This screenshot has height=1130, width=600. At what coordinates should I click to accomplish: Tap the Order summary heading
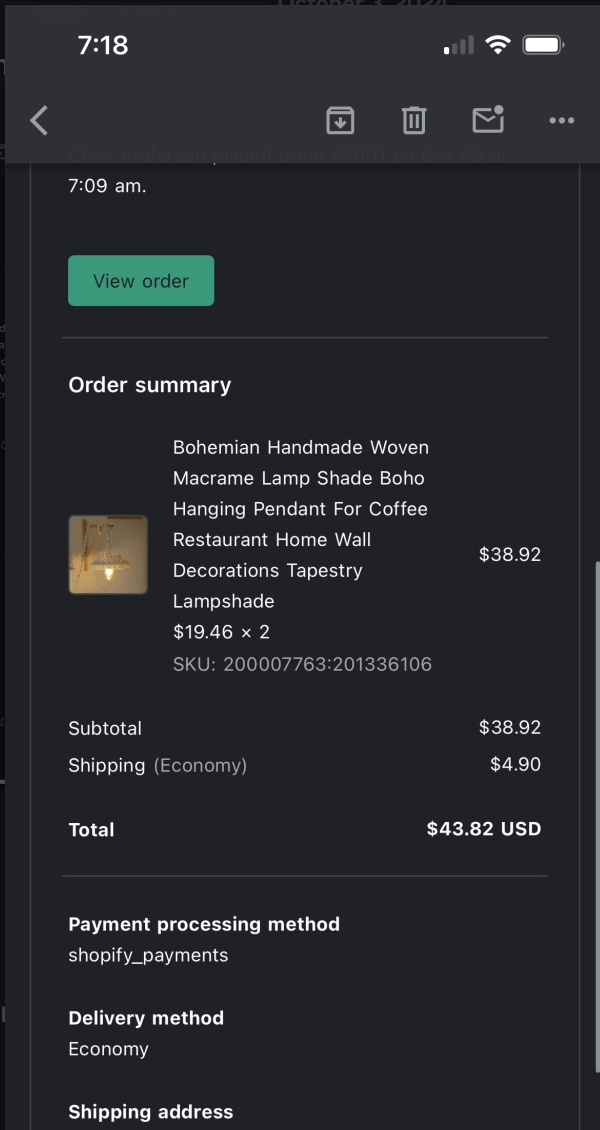pos(150,385)
